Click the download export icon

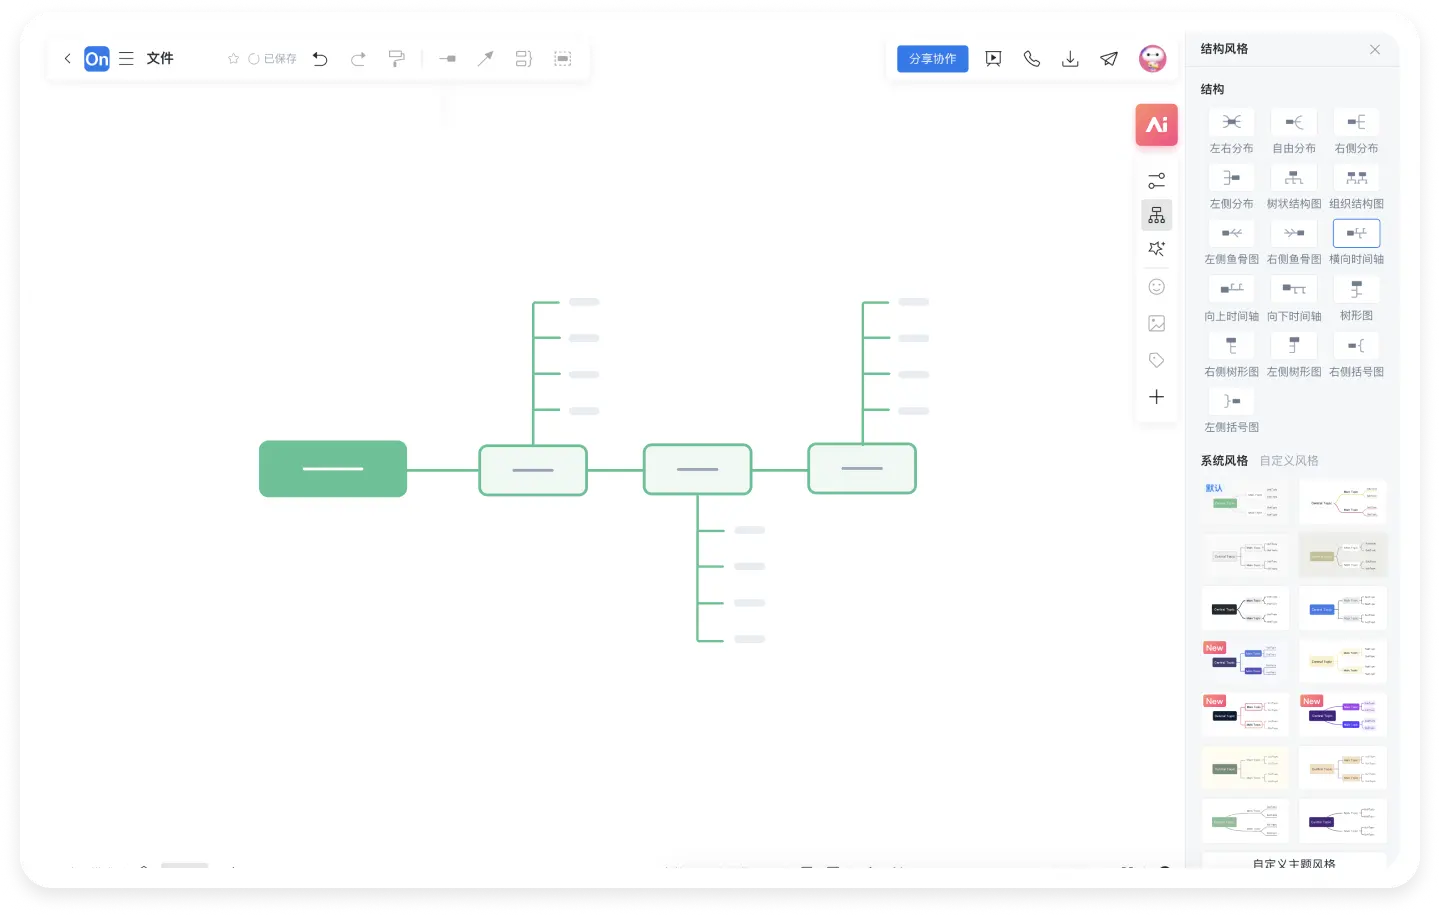click(1070, 59)
